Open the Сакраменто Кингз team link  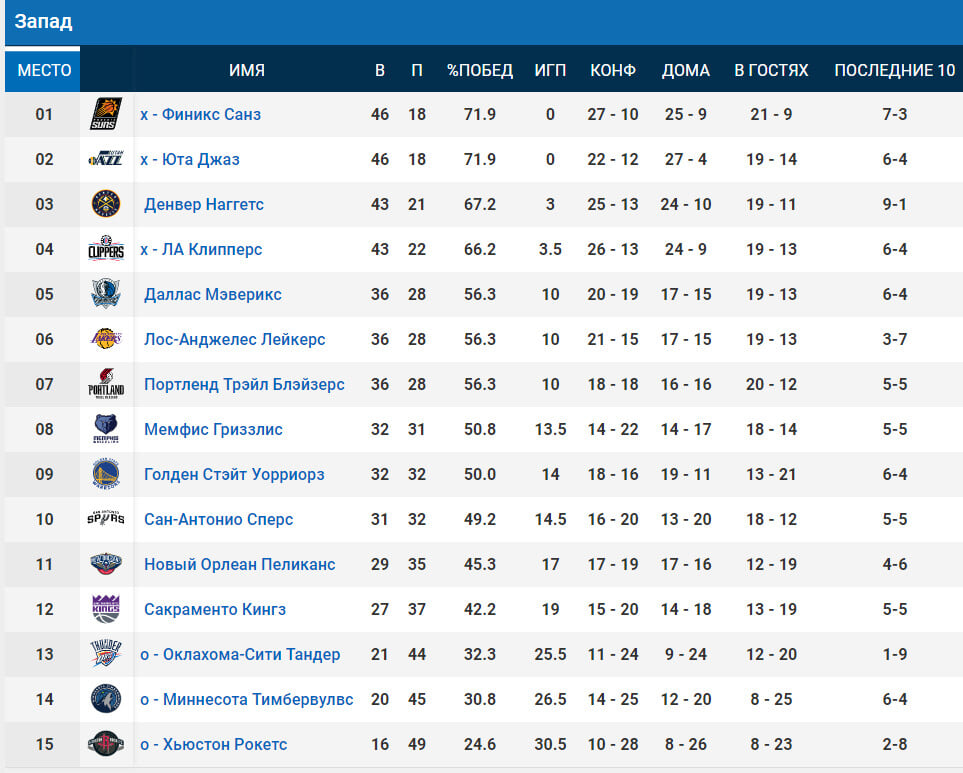coord(215,609)
